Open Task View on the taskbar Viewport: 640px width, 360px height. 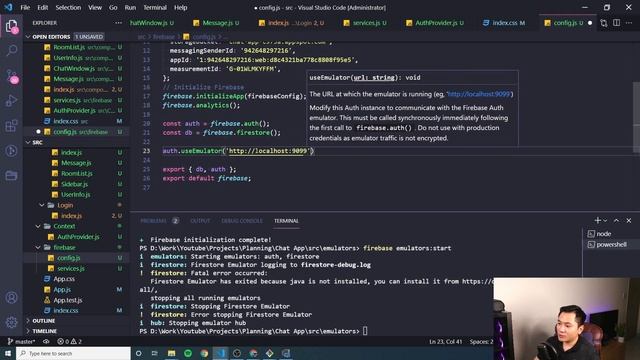coord(155,353)
